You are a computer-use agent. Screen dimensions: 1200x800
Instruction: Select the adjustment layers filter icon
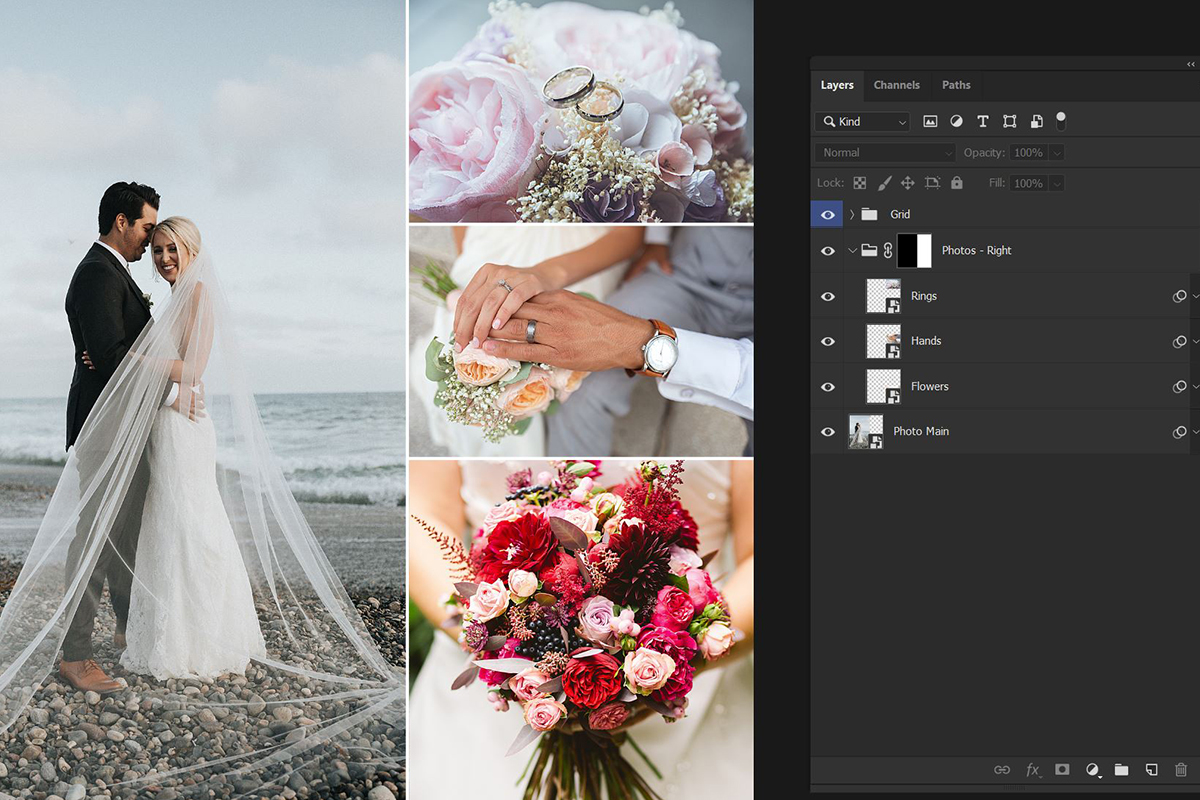point(956,121)
